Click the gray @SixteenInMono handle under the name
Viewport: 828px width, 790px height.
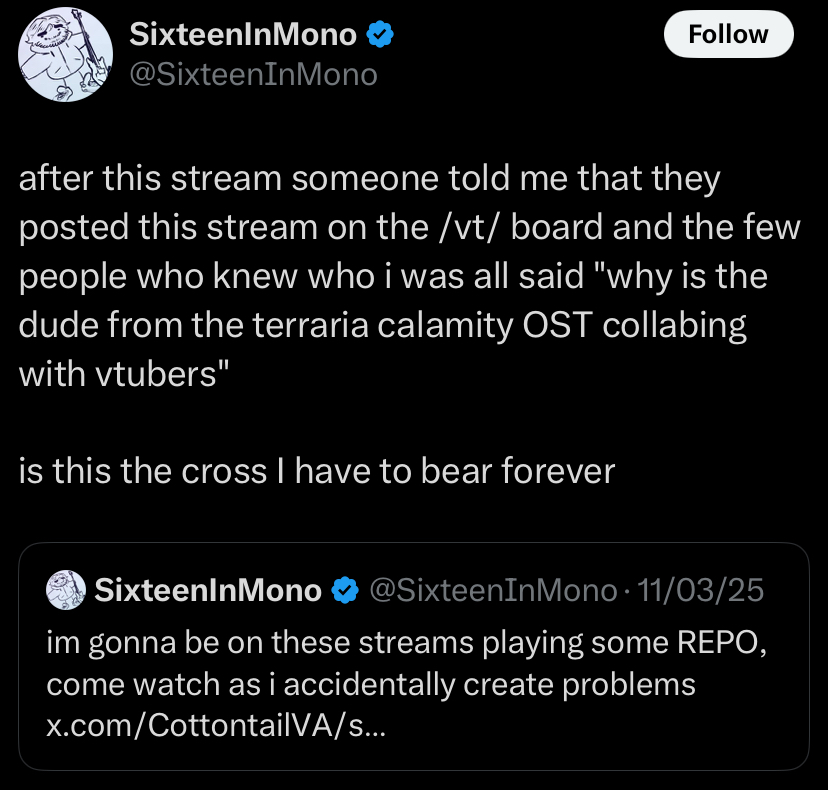(254, 74)
